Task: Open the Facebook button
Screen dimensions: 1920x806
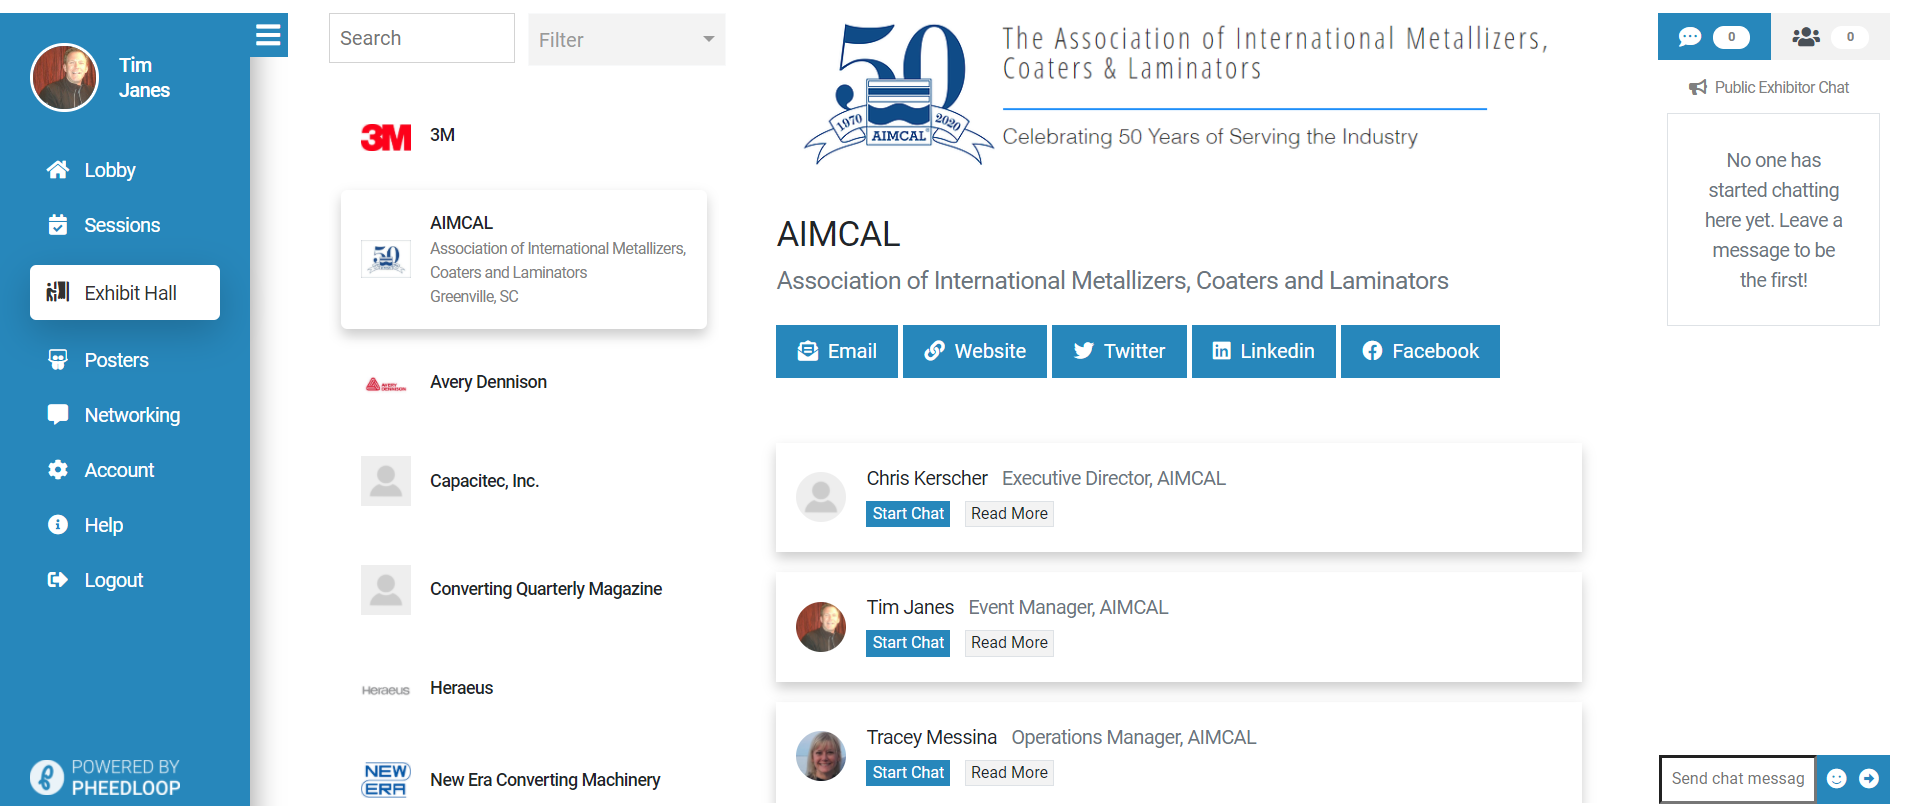Action: 1420,351
